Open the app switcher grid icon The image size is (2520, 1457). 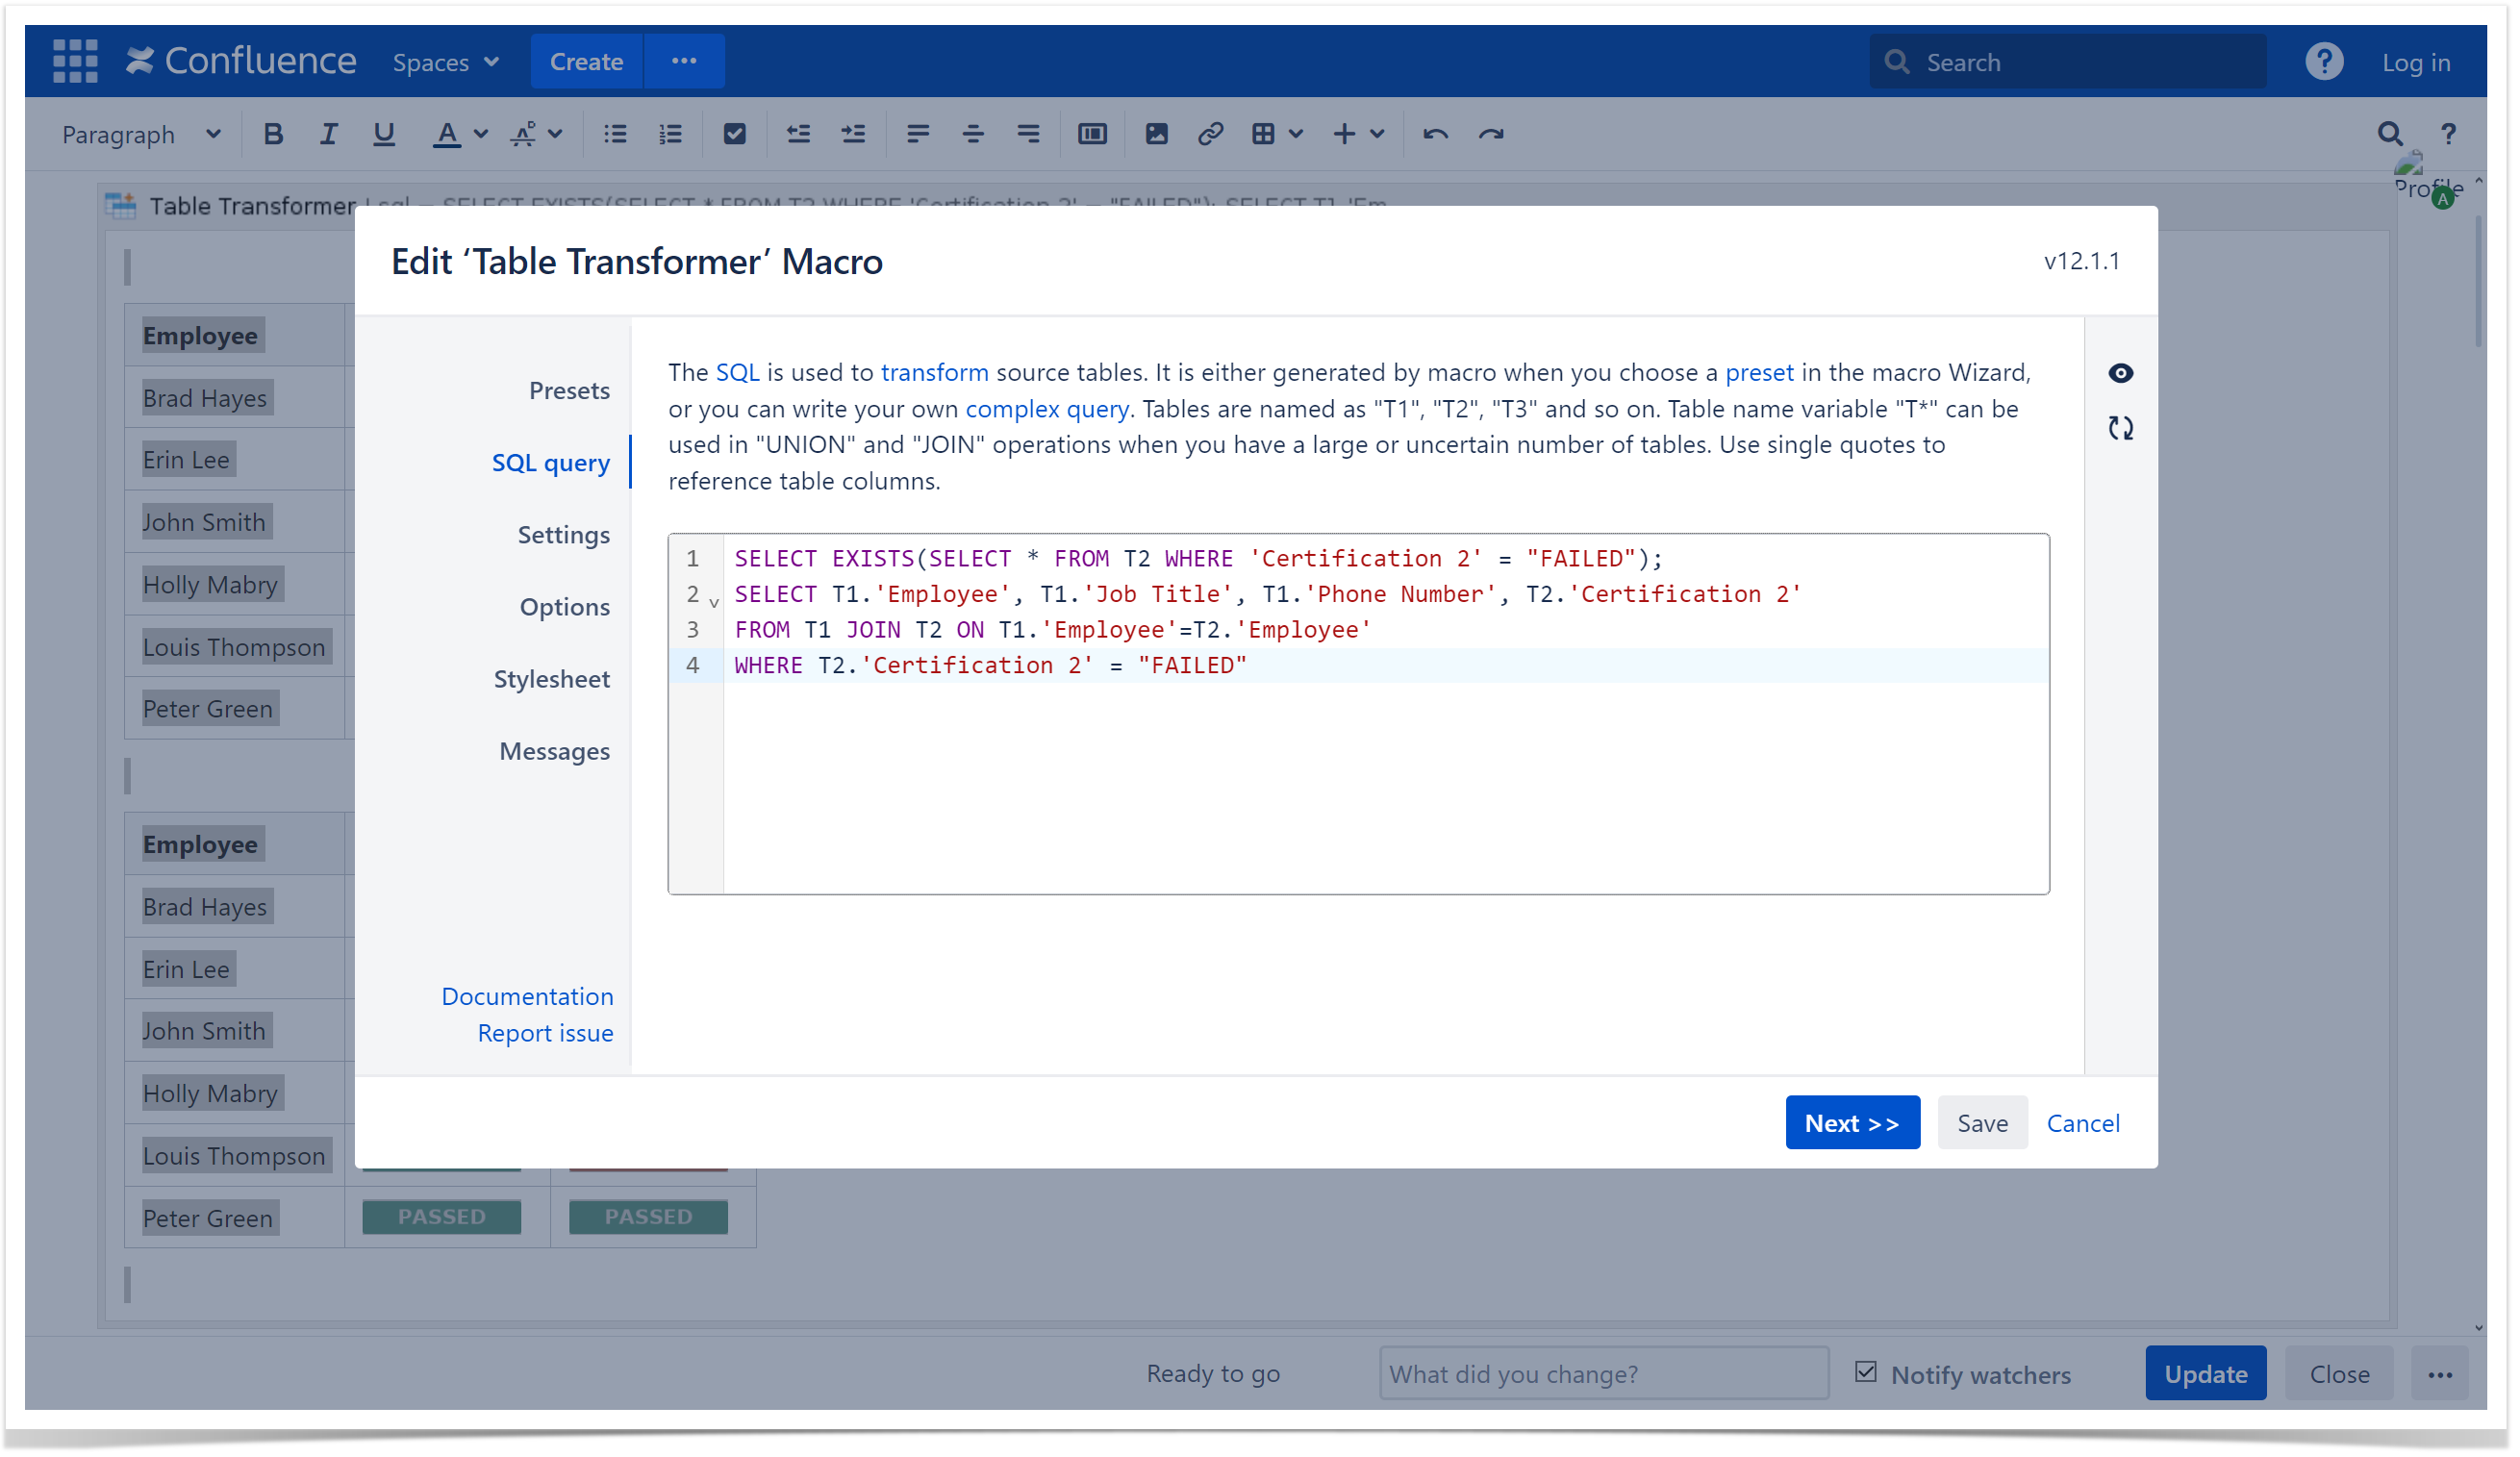click(x=75, y=61)
